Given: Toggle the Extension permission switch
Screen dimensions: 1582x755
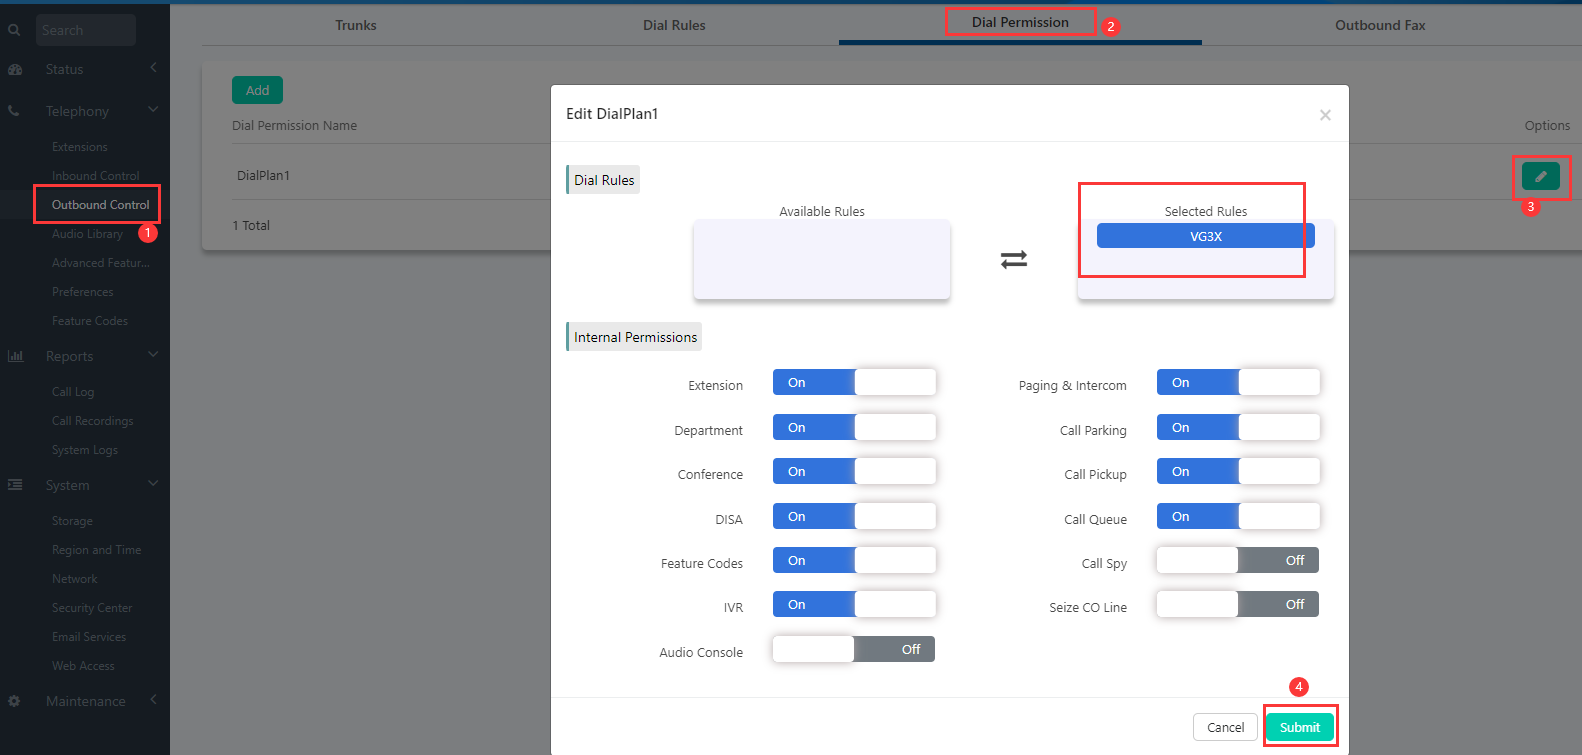Looking at the screenshot, I should 854,382.
